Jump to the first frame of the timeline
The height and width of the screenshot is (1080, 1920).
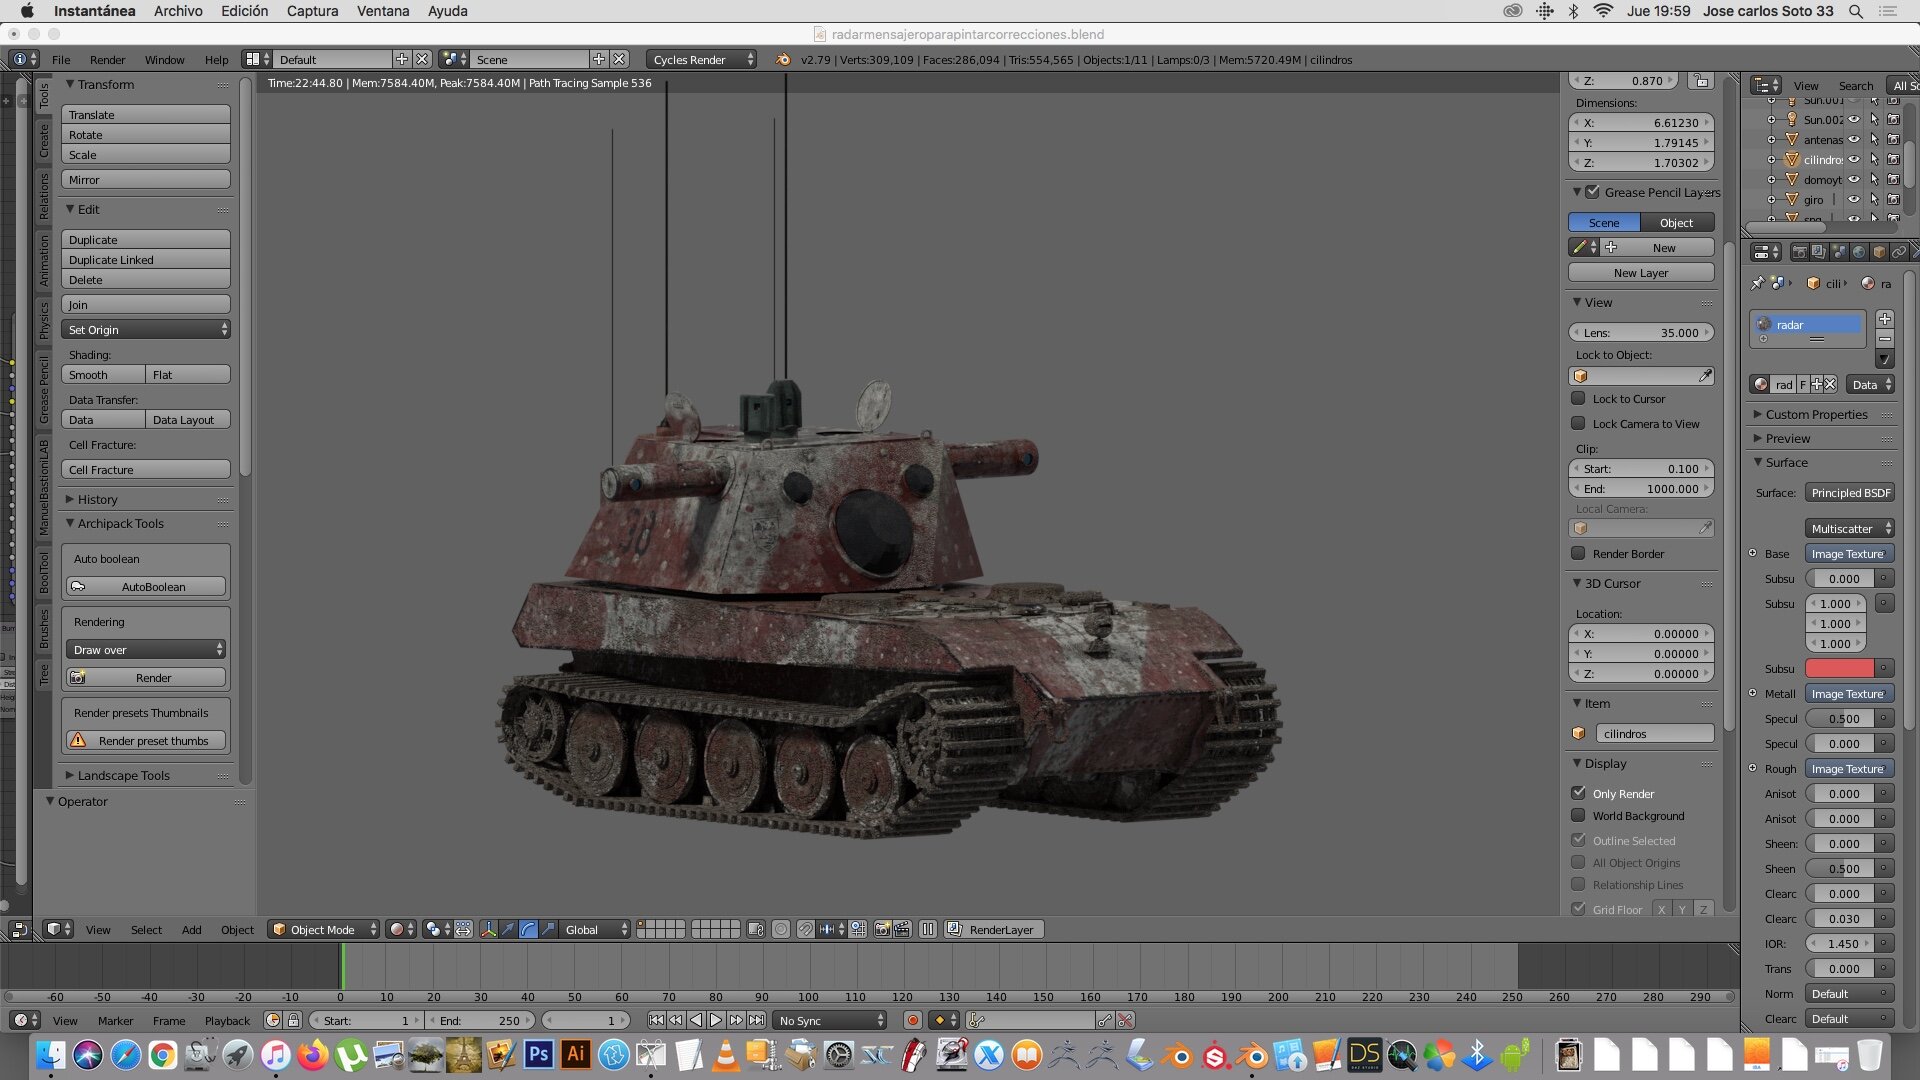click(x=656, y=1020)
